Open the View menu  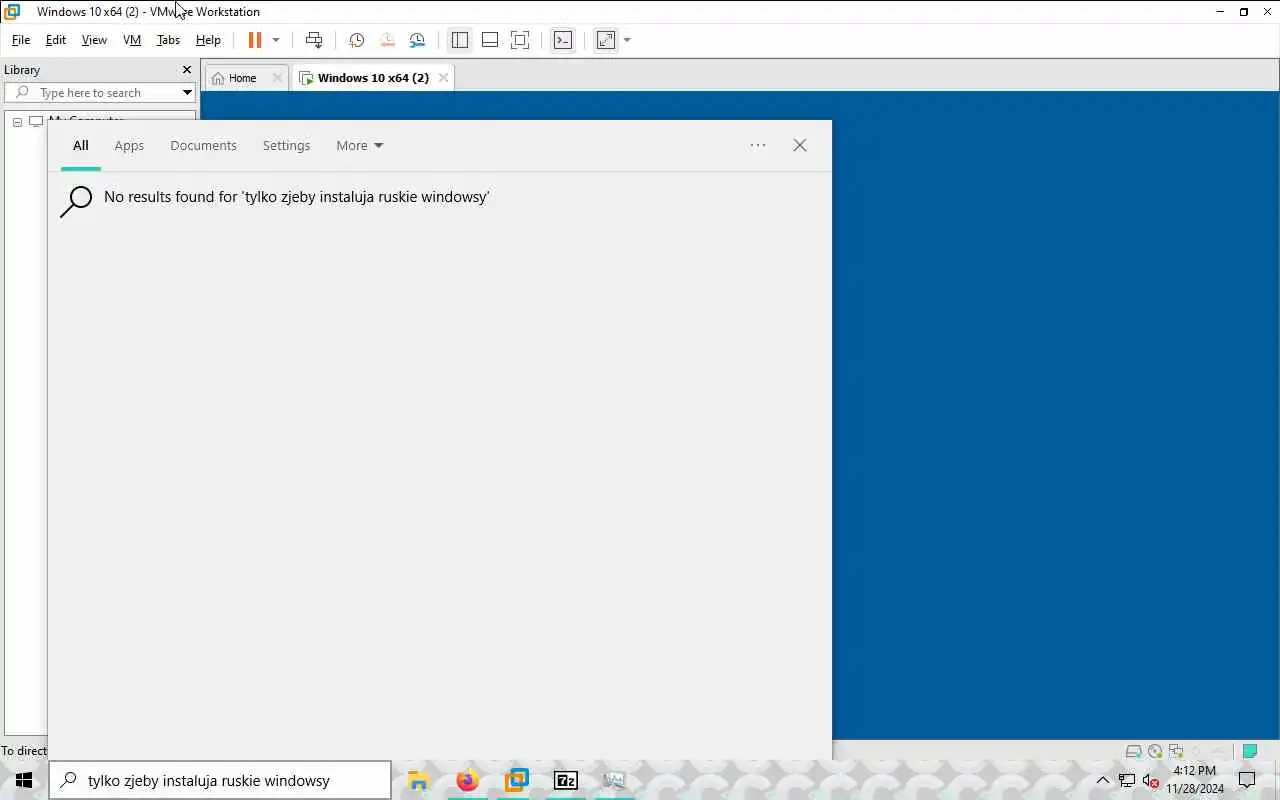pyautogui.click(x=94, y=40)
